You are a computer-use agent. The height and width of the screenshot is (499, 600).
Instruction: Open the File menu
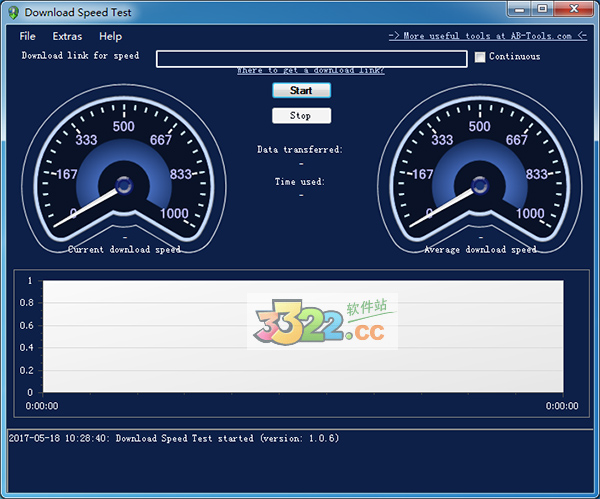click(x=27, y=36)
